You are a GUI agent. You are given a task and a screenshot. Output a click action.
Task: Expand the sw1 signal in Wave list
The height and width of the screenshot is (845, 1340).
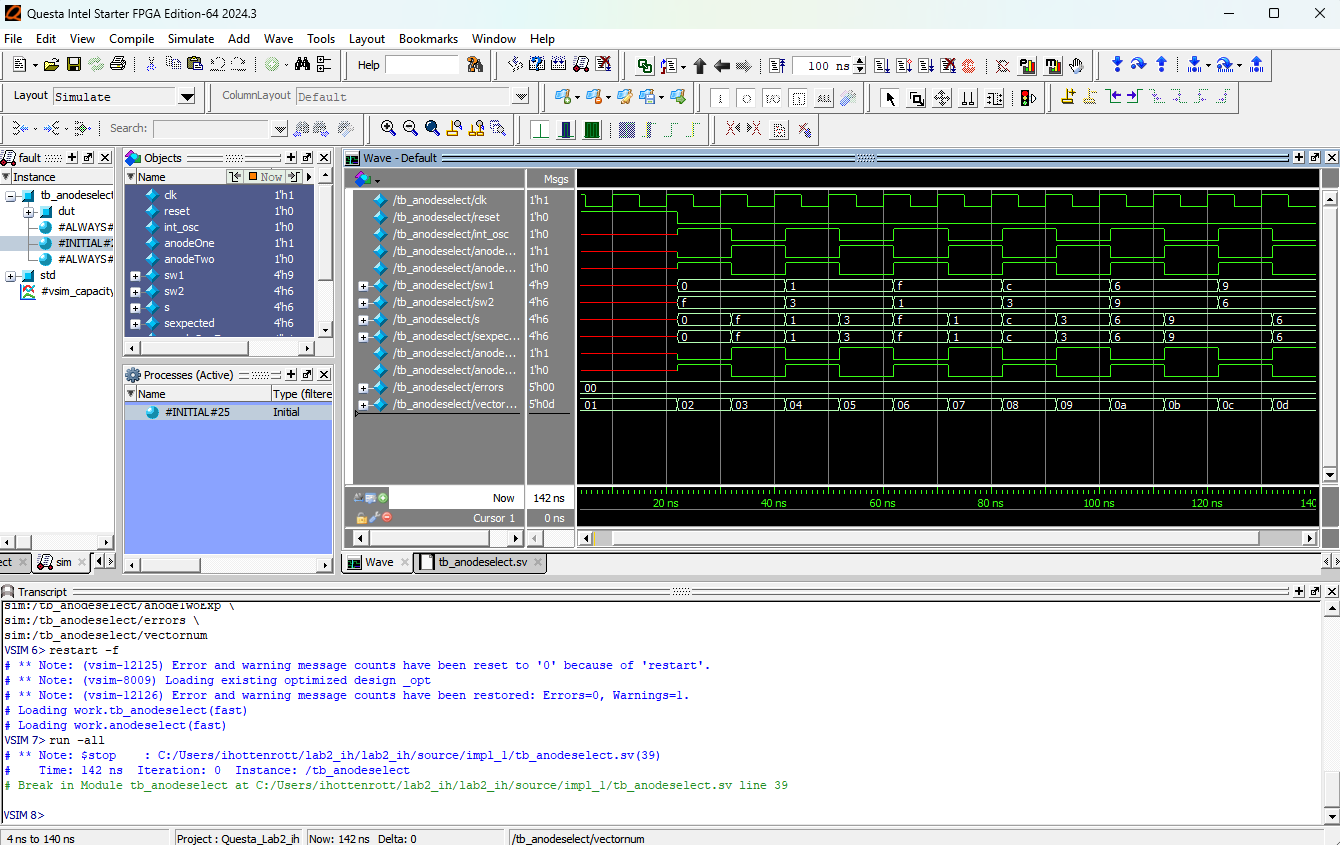pyautogui.click(x=364, y=286)
